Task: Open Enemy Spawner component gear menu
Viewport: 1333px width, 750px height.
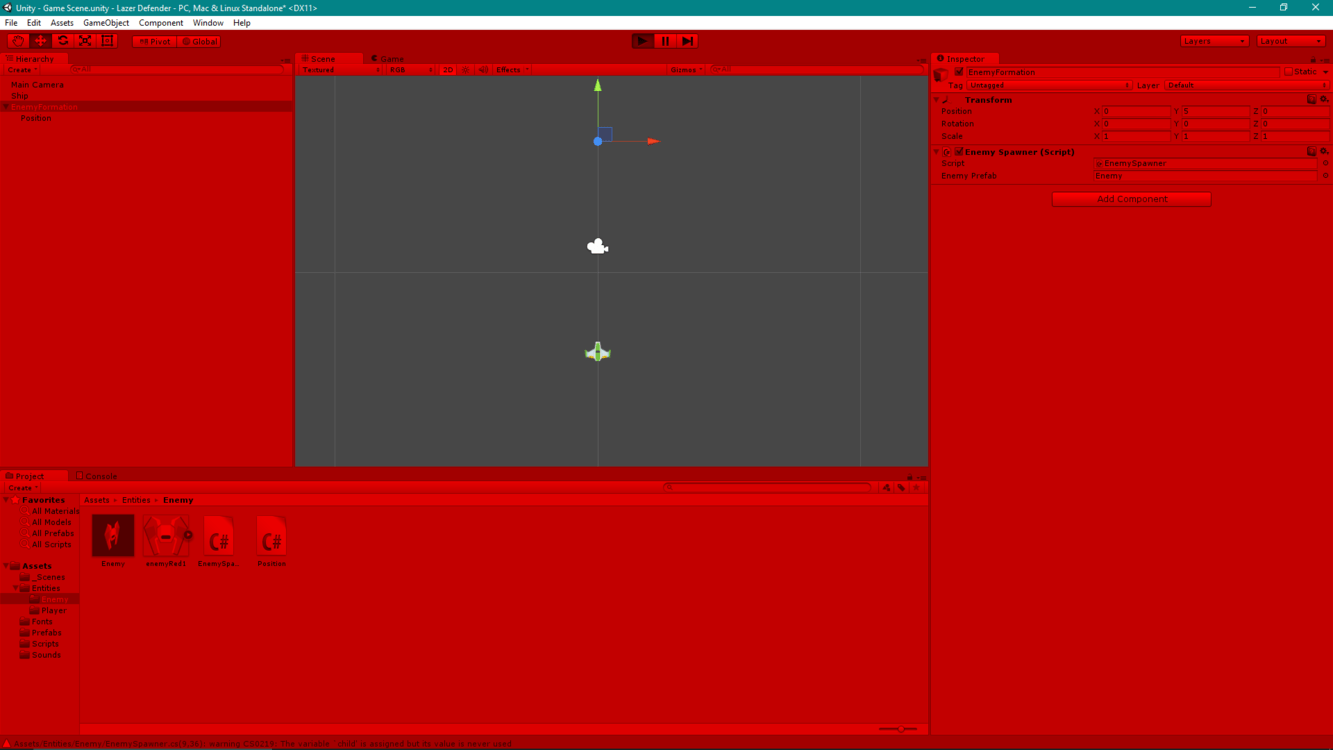Action: (x=1324, y=152)
